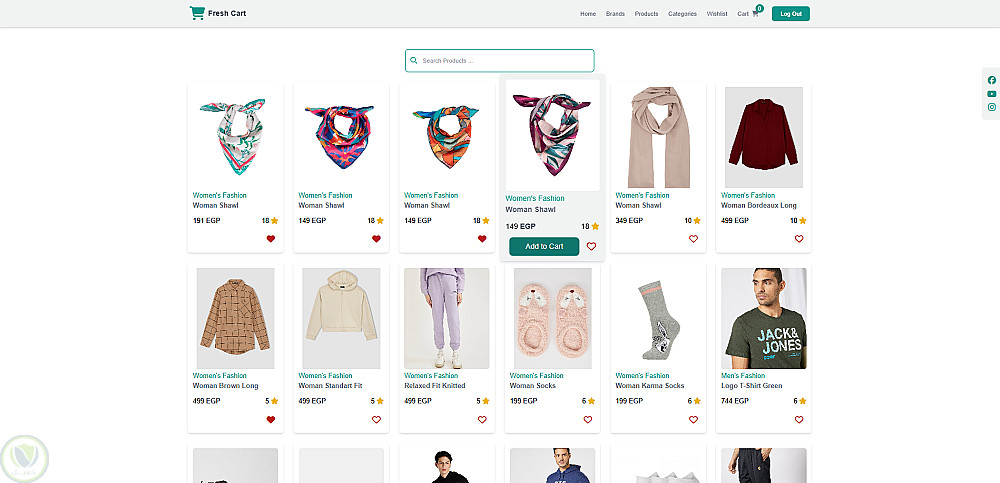Screen dimensions: 1000x483
Task: Click the 'Woman Brown Long' product title
Action: [225, 386]
